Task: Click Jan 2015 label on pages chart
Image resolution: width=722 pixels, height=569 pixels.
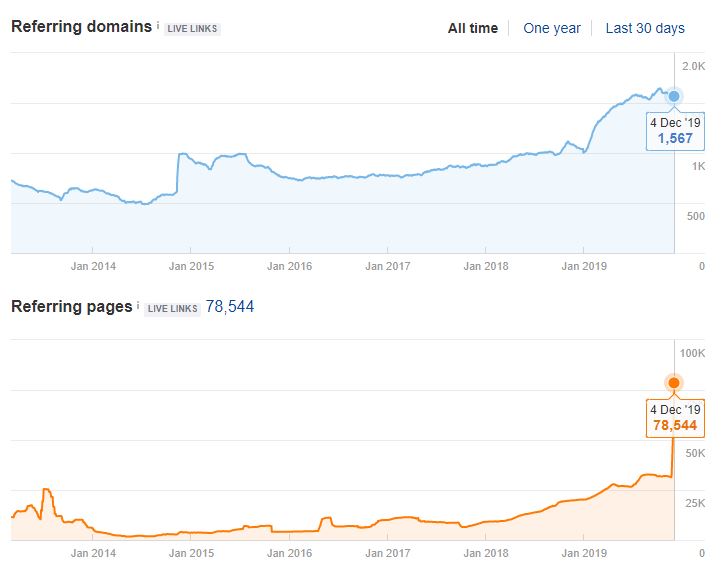Action: (x=191, y=553)
